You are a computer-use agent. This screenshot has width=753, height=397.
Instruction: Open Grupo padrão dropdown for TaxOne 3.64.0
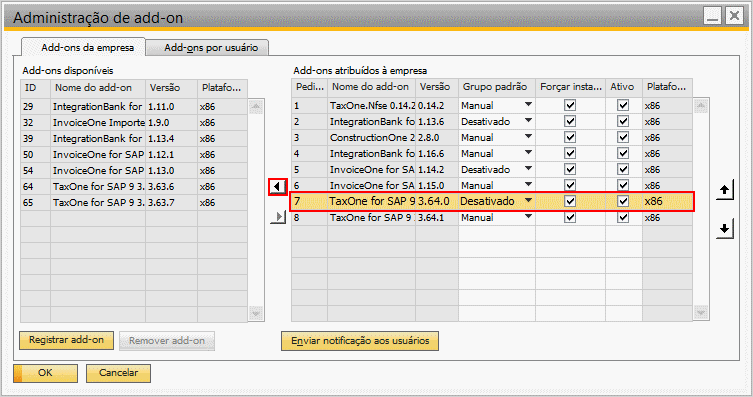click(x=528, y=201)
